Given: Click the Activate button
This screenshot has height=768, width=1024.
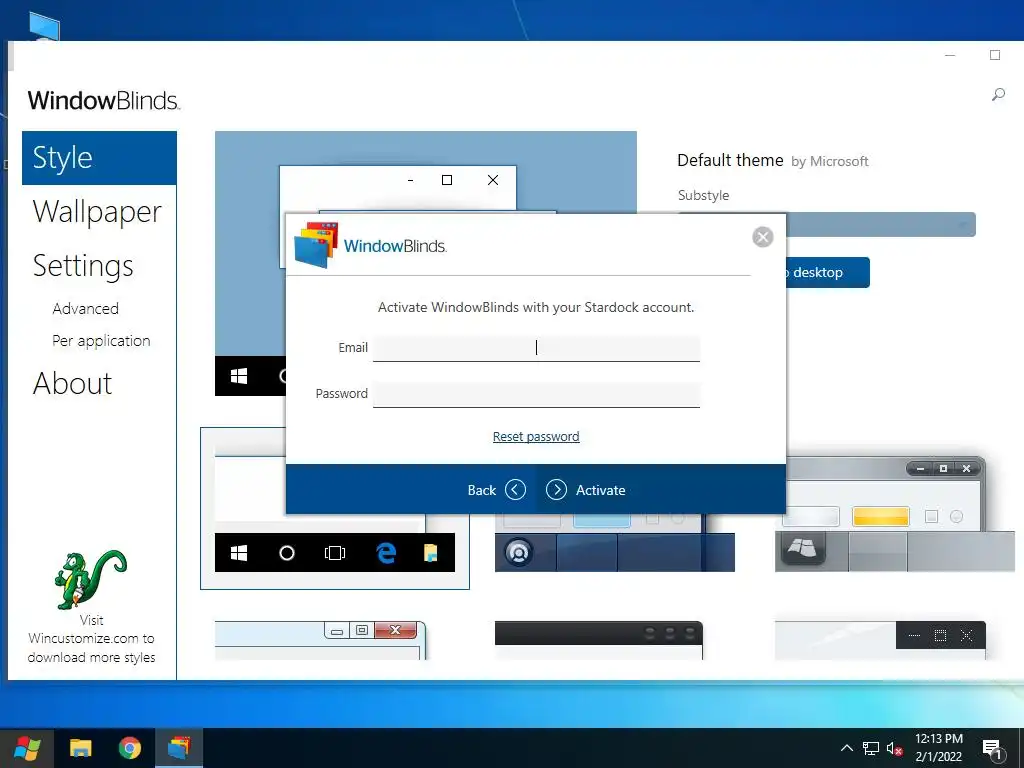Looking at the screenshot, I should [x=586, y=490].
